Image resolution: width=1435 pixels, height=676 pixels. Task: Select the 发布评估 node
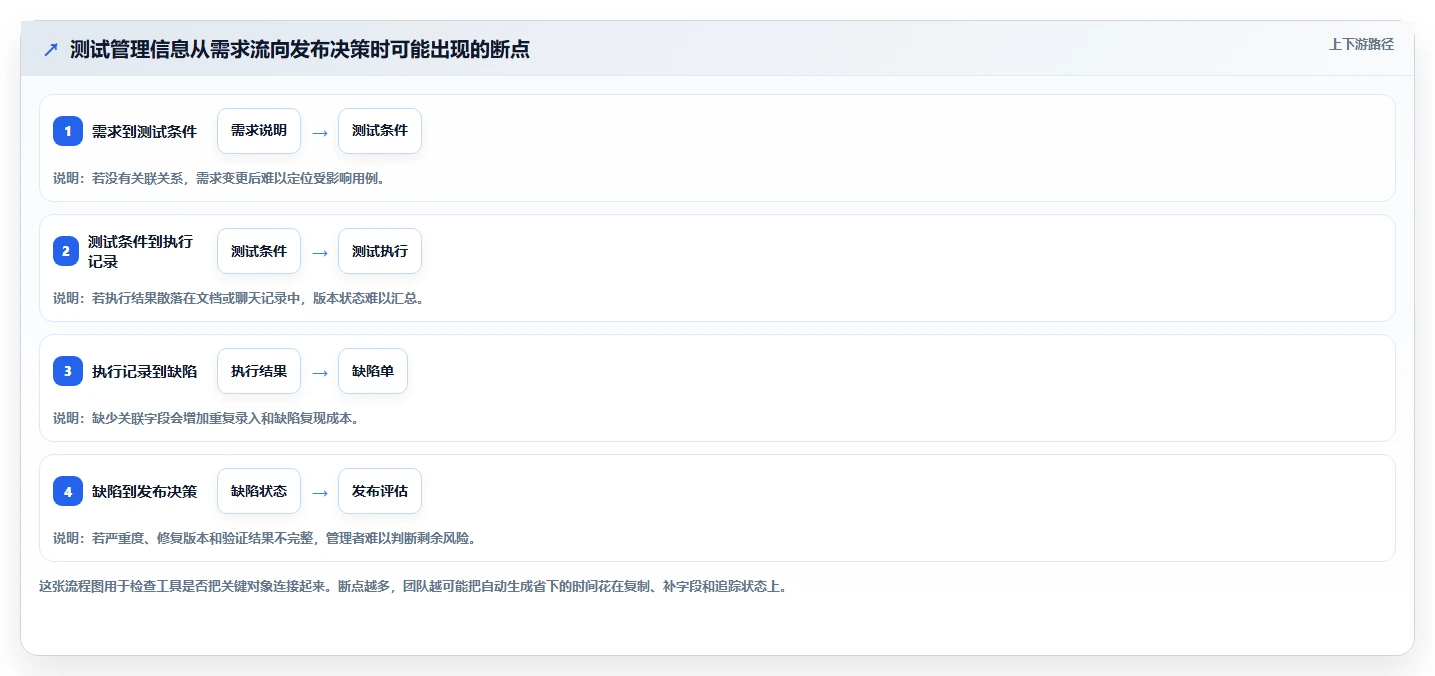pos(380,491)
